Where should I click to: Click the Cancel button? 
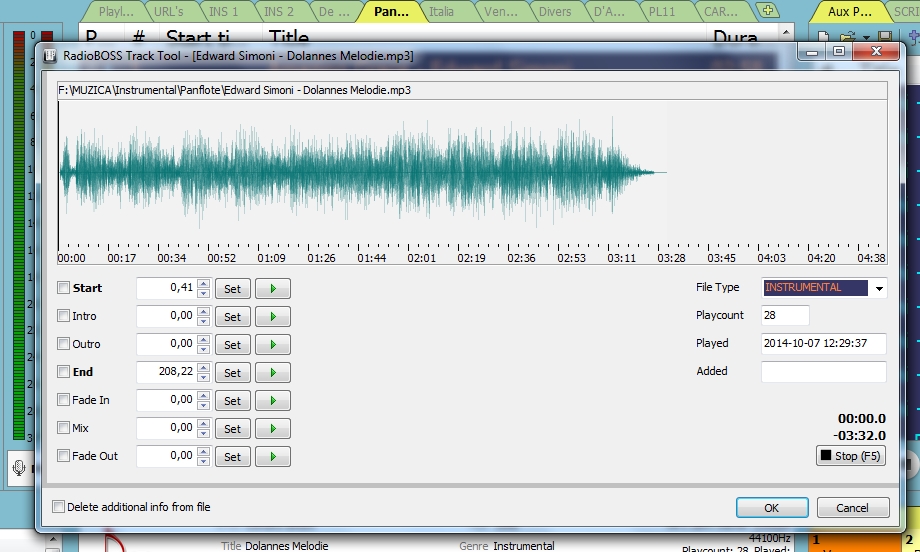(x=853, y=508)
